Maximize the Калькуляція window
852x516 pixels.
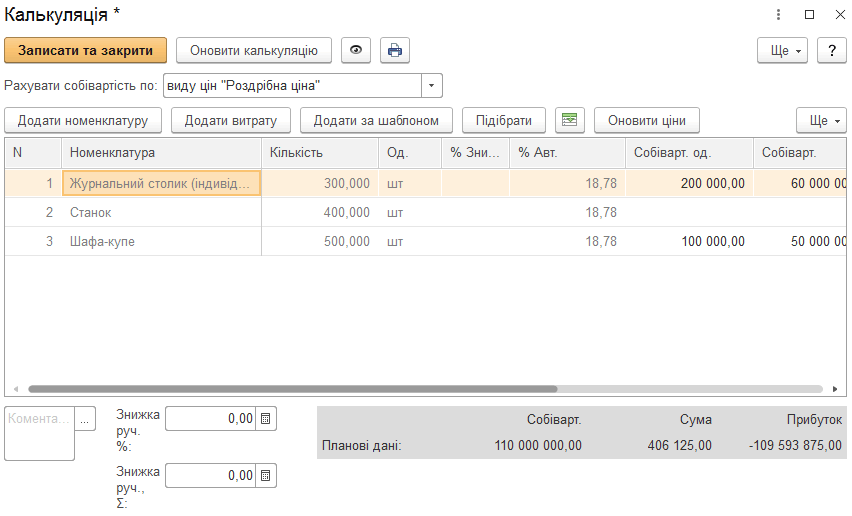tap(810, 15)
